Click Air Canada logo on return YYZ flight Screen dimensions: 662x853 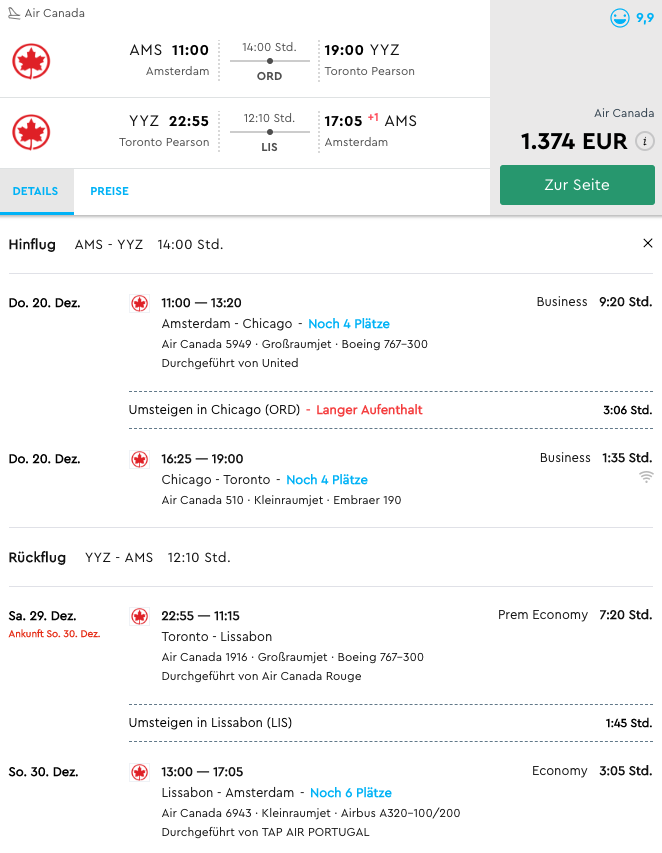coord(31,132)
